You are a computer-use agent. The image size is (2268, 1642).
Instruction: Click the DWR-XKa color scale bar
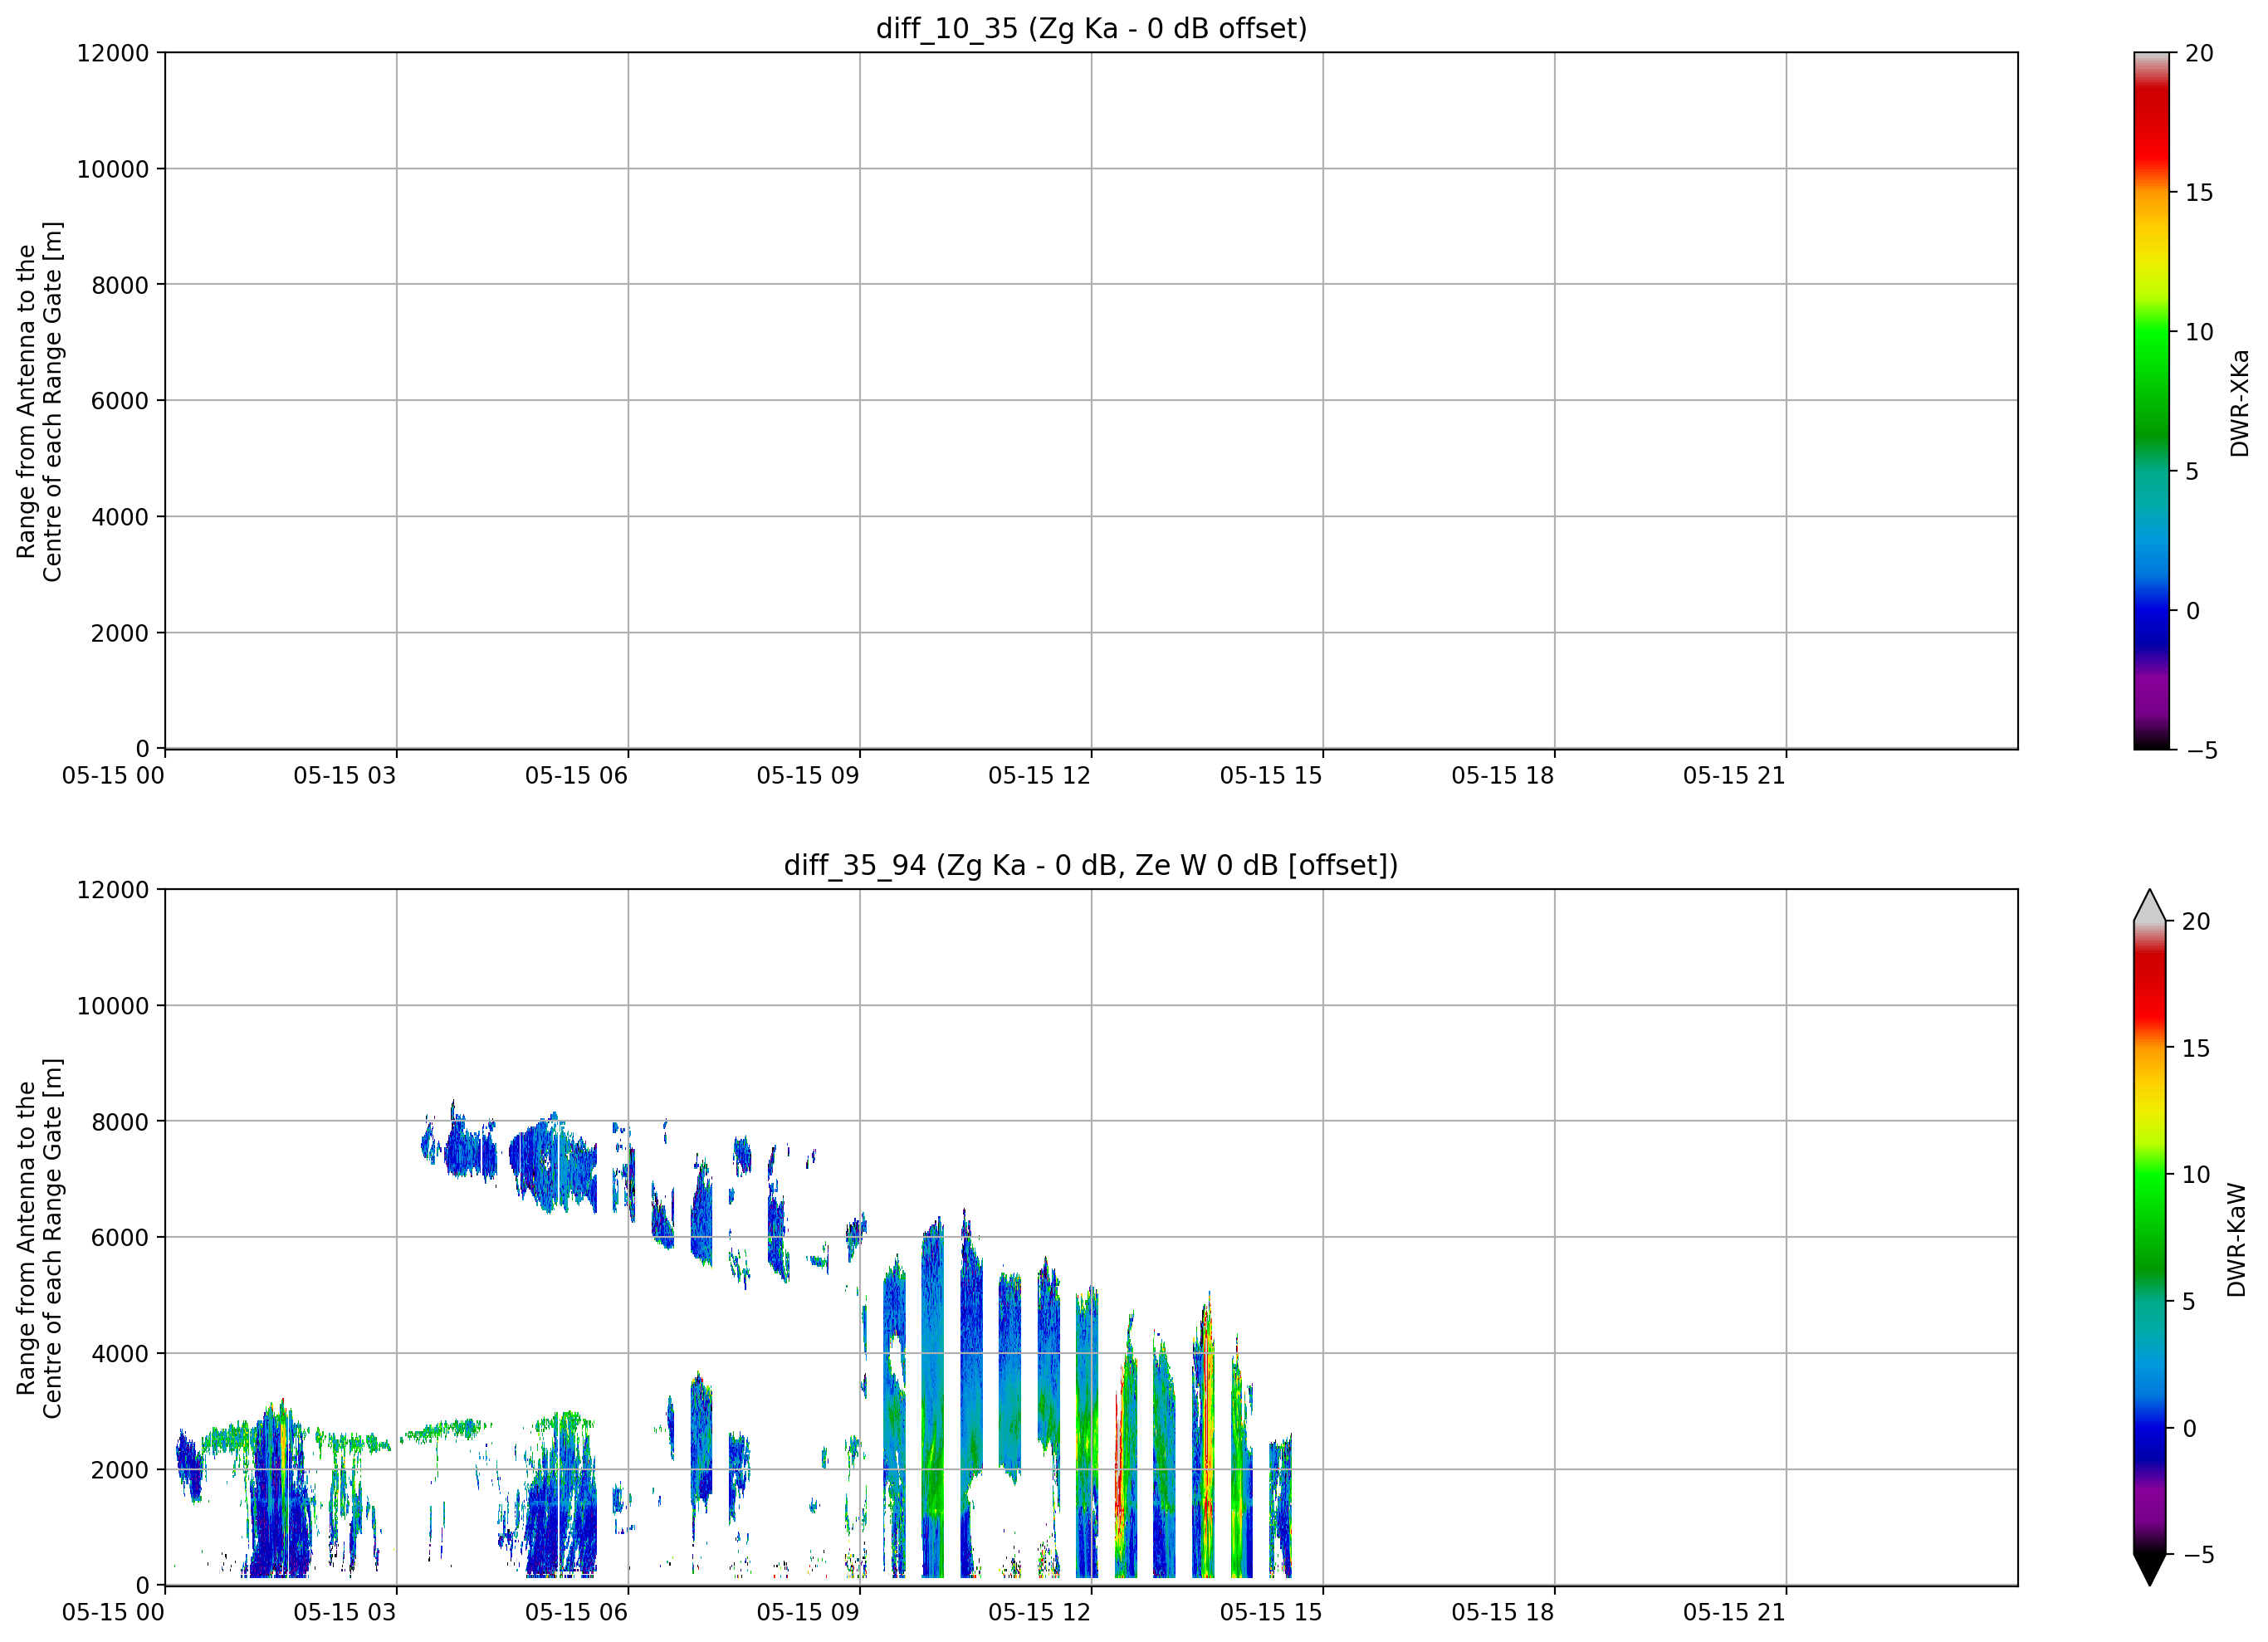(2151, 401)
